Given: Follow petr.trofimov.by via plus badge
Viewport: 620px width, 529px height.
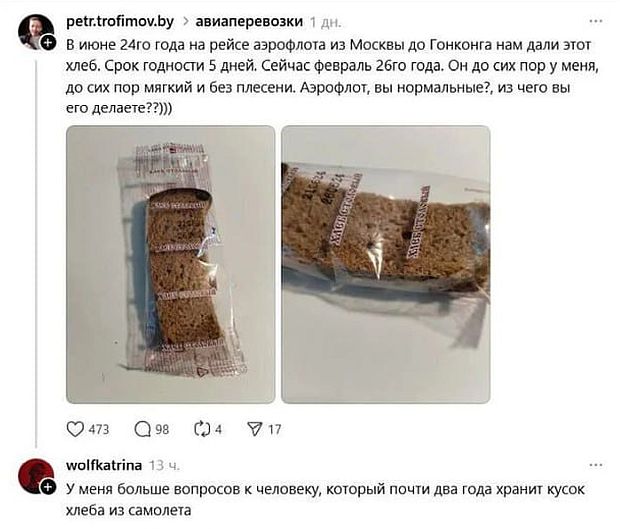Looking at the screenshot, I should pos(48,42).
